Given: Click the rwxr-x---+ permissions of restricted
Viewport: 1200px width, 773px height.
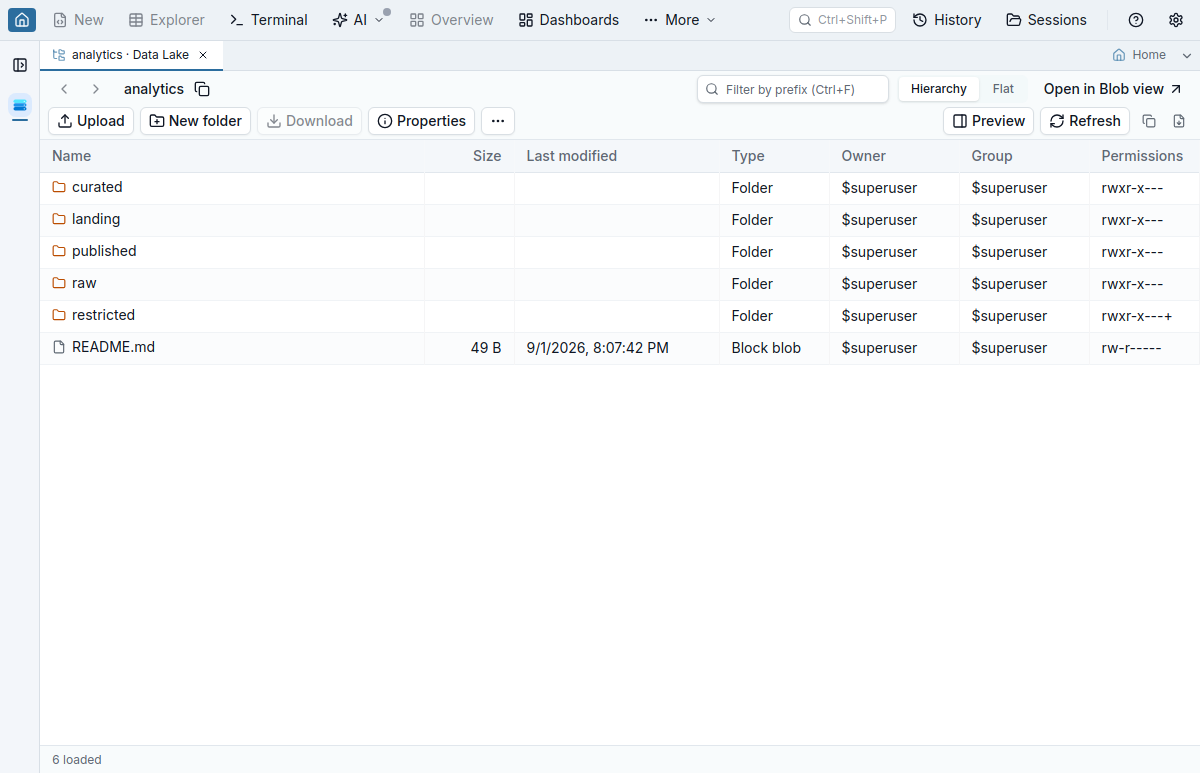Looking at the screenshot, I should pyautogui.click(x=1137, y=316).
